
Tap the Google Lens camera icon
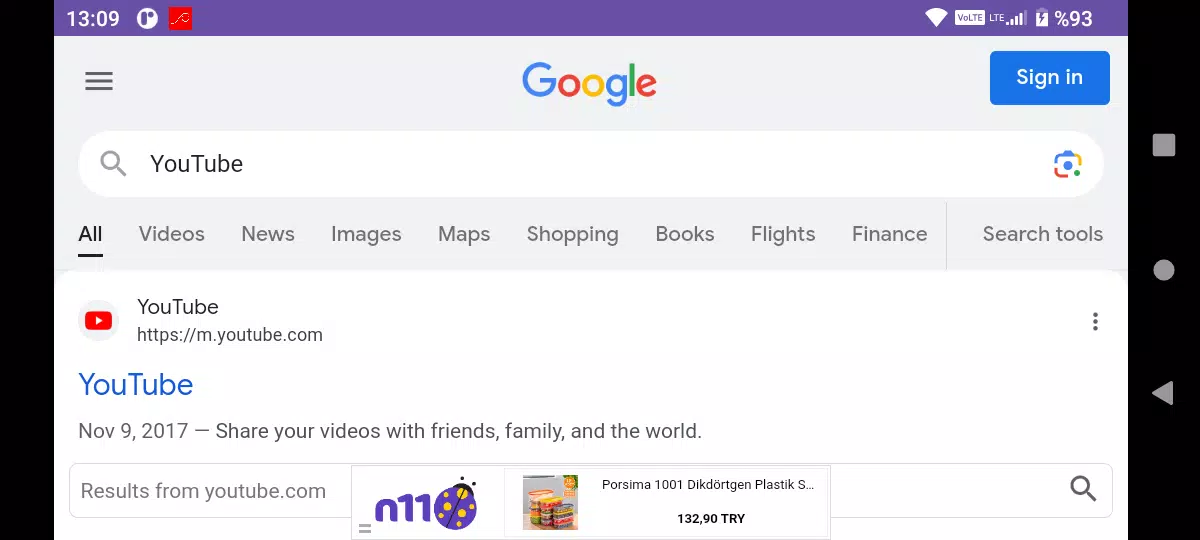[x=1067, y=164]
